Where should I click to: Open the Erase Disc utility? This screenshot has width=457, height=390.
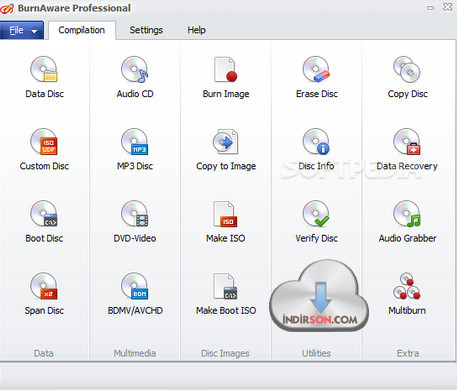[317, 77]
